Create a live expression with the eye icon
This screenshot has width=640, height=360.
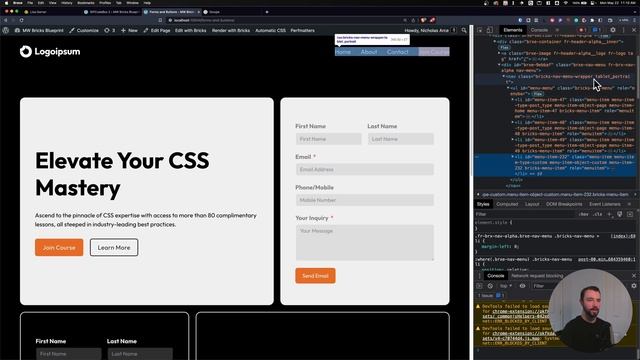522,286
